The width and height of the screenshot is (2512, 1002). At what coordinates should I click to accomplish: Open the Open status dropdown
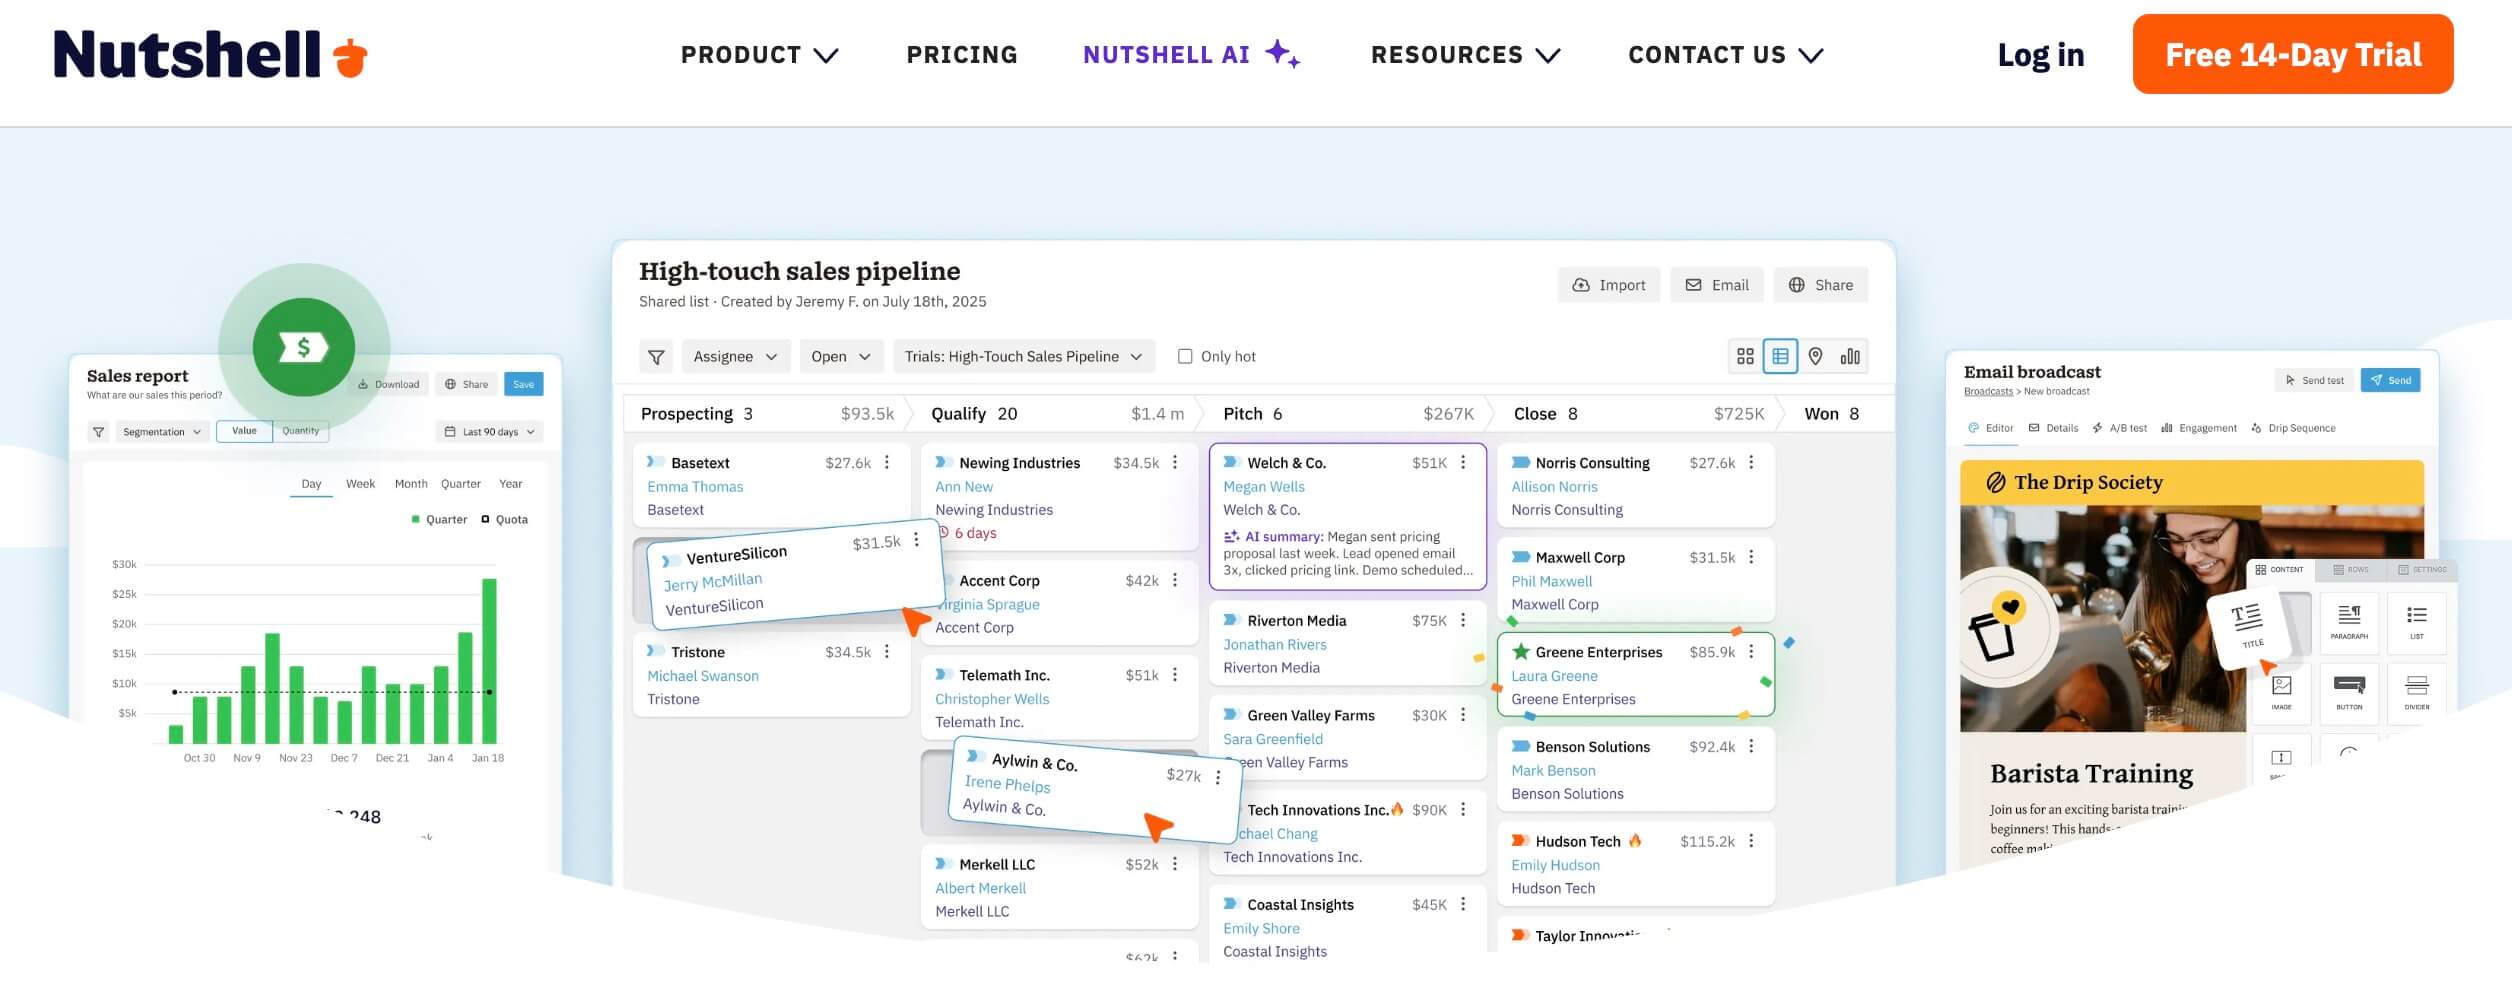pyautogui.click(x=840, y=357)
